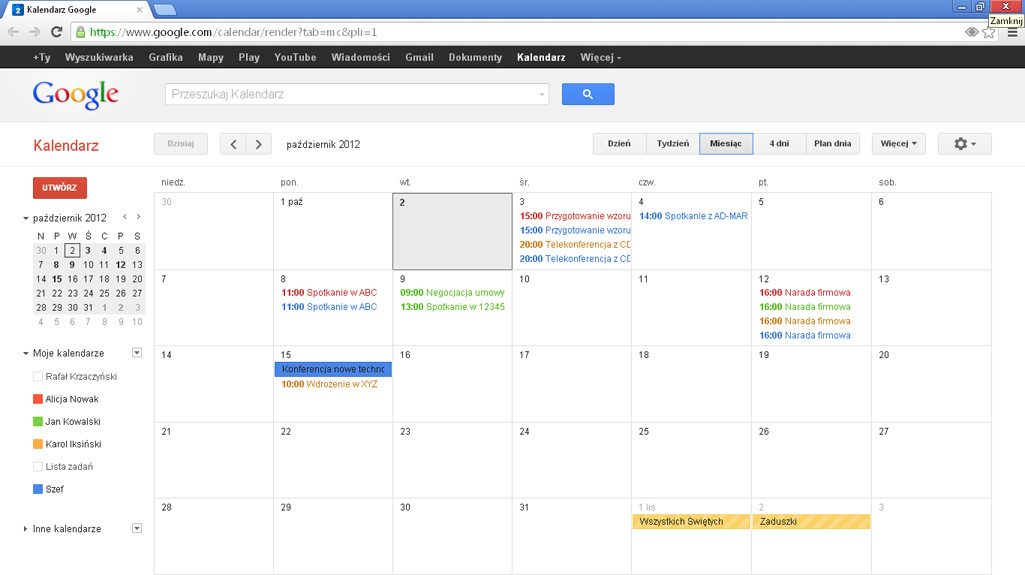Image resolution: width=1025 pixels, height=575 pixels.
Task: Open 09:00 Negocjacja umowy event
Action: pos(452,293)
